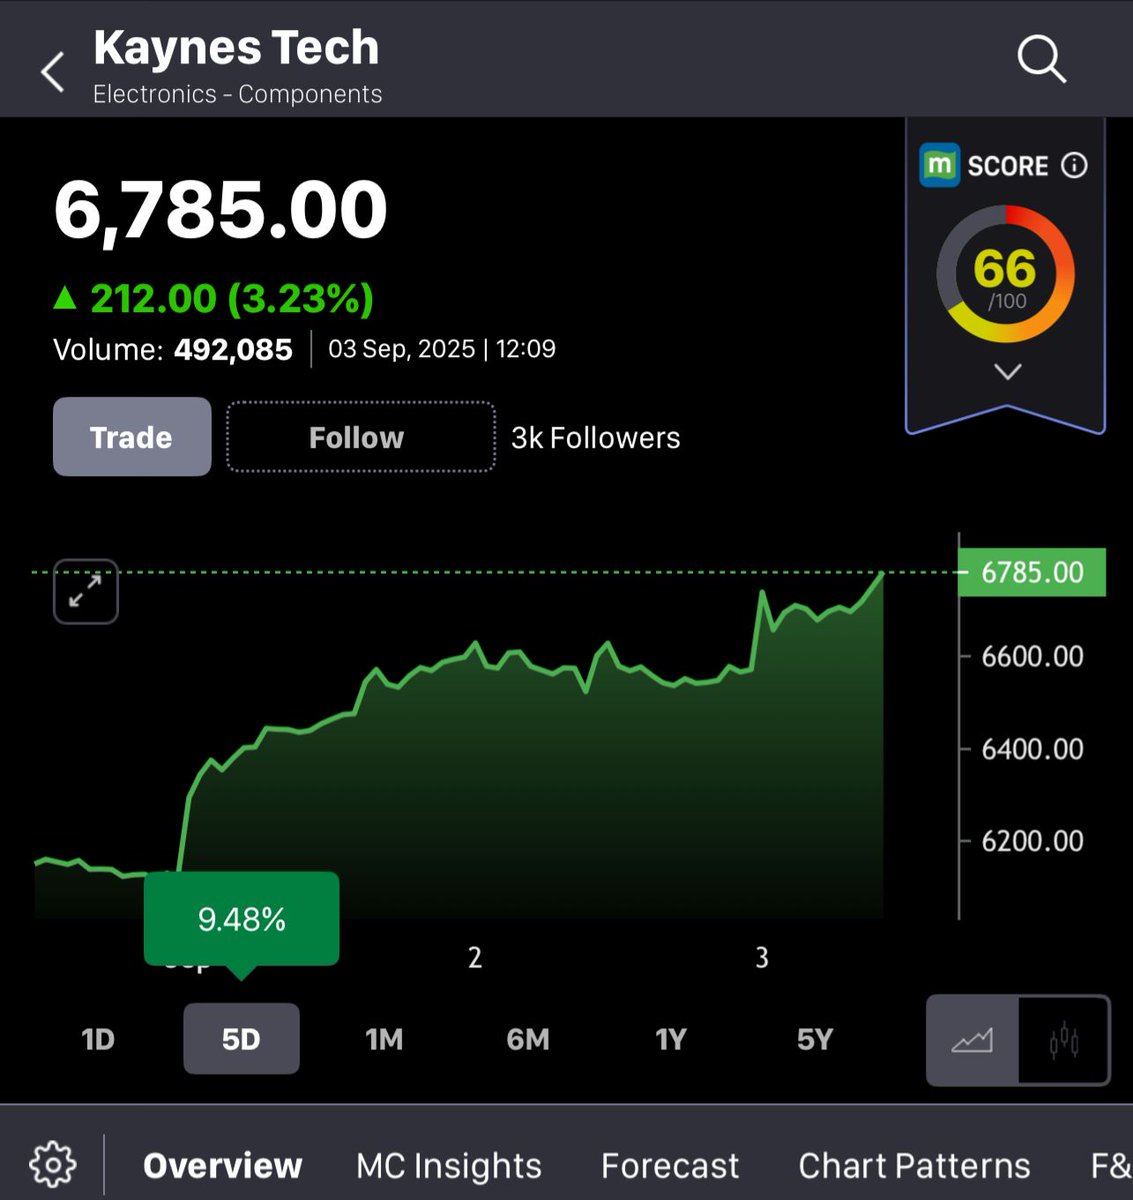Click the 9.48% return tooltip
1133x1200 pixels.
pos(241,919)
